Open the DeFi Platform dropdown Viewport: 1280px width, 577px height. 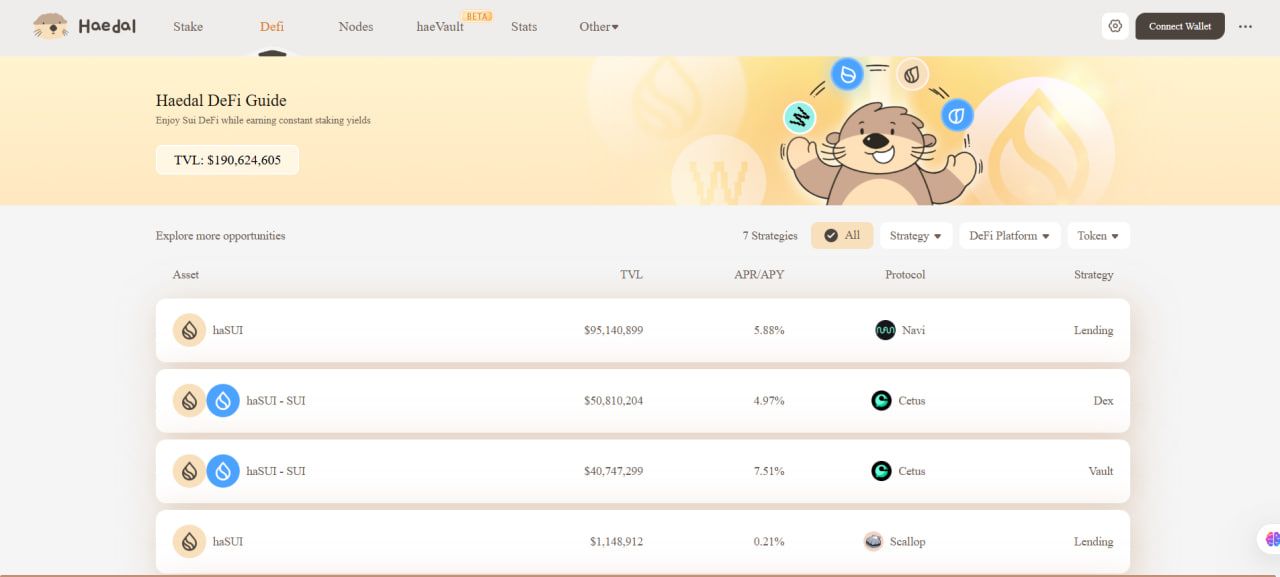(x=1009, y=236)
